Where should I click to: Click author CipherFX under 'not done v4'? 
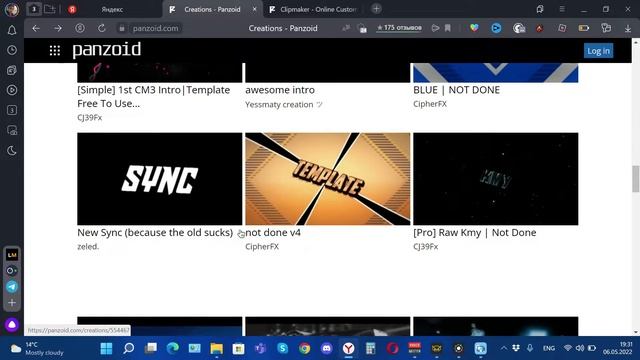(262, 247)
